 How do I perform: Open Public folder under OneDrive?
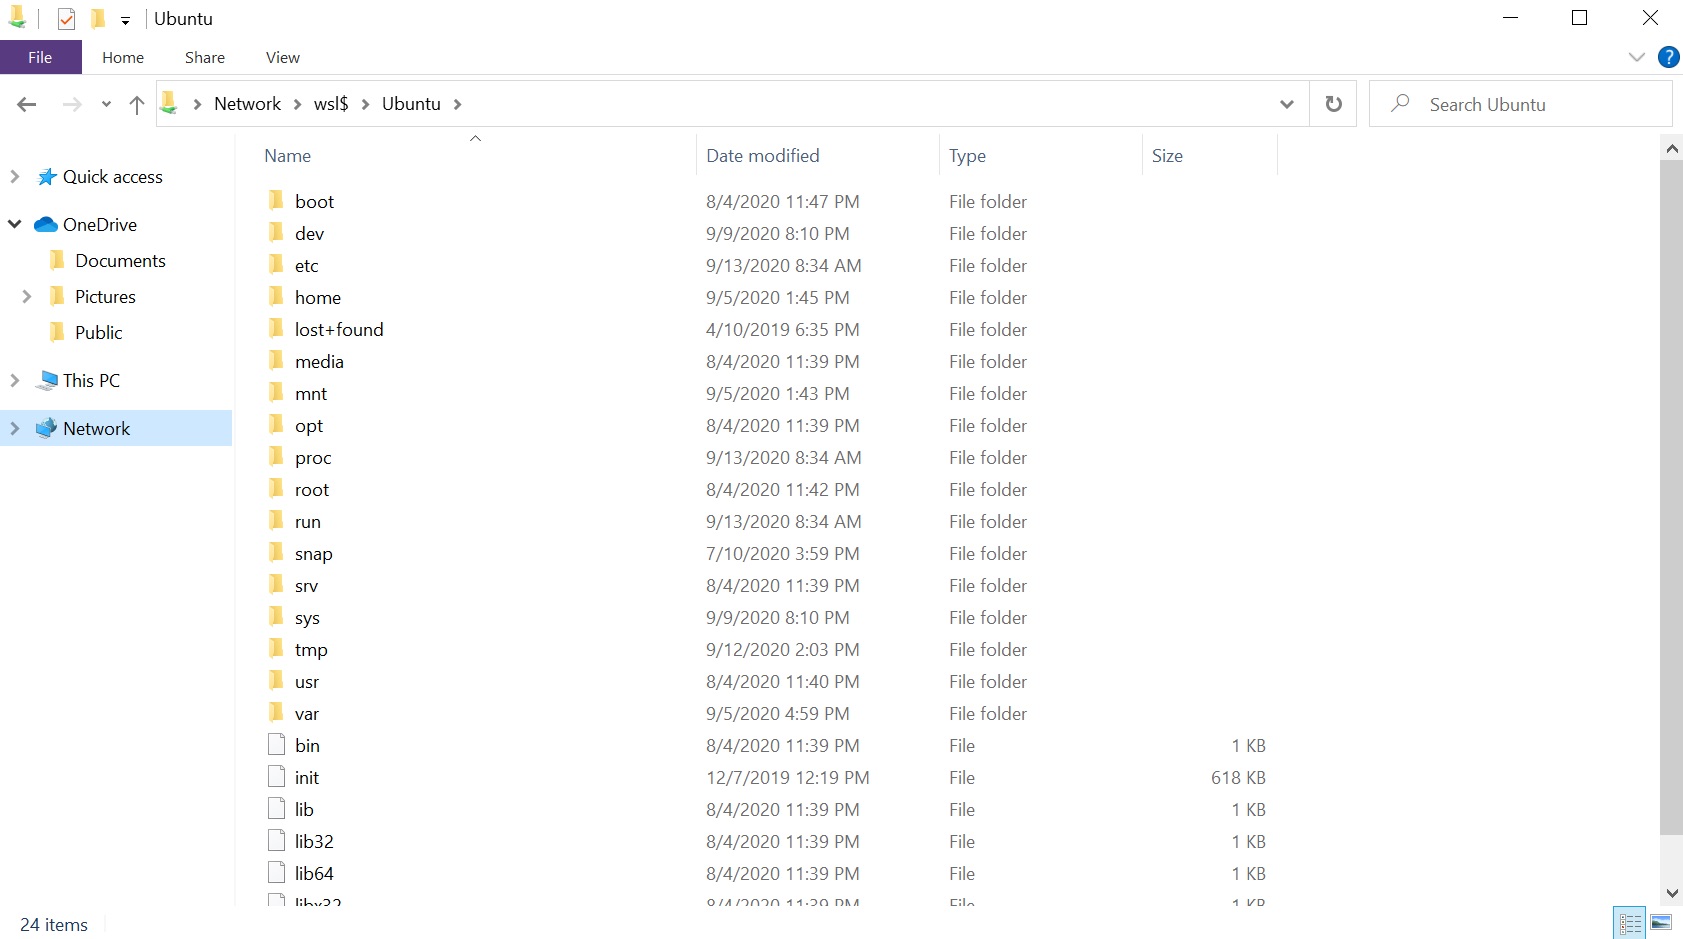click(x=98, y=333)
